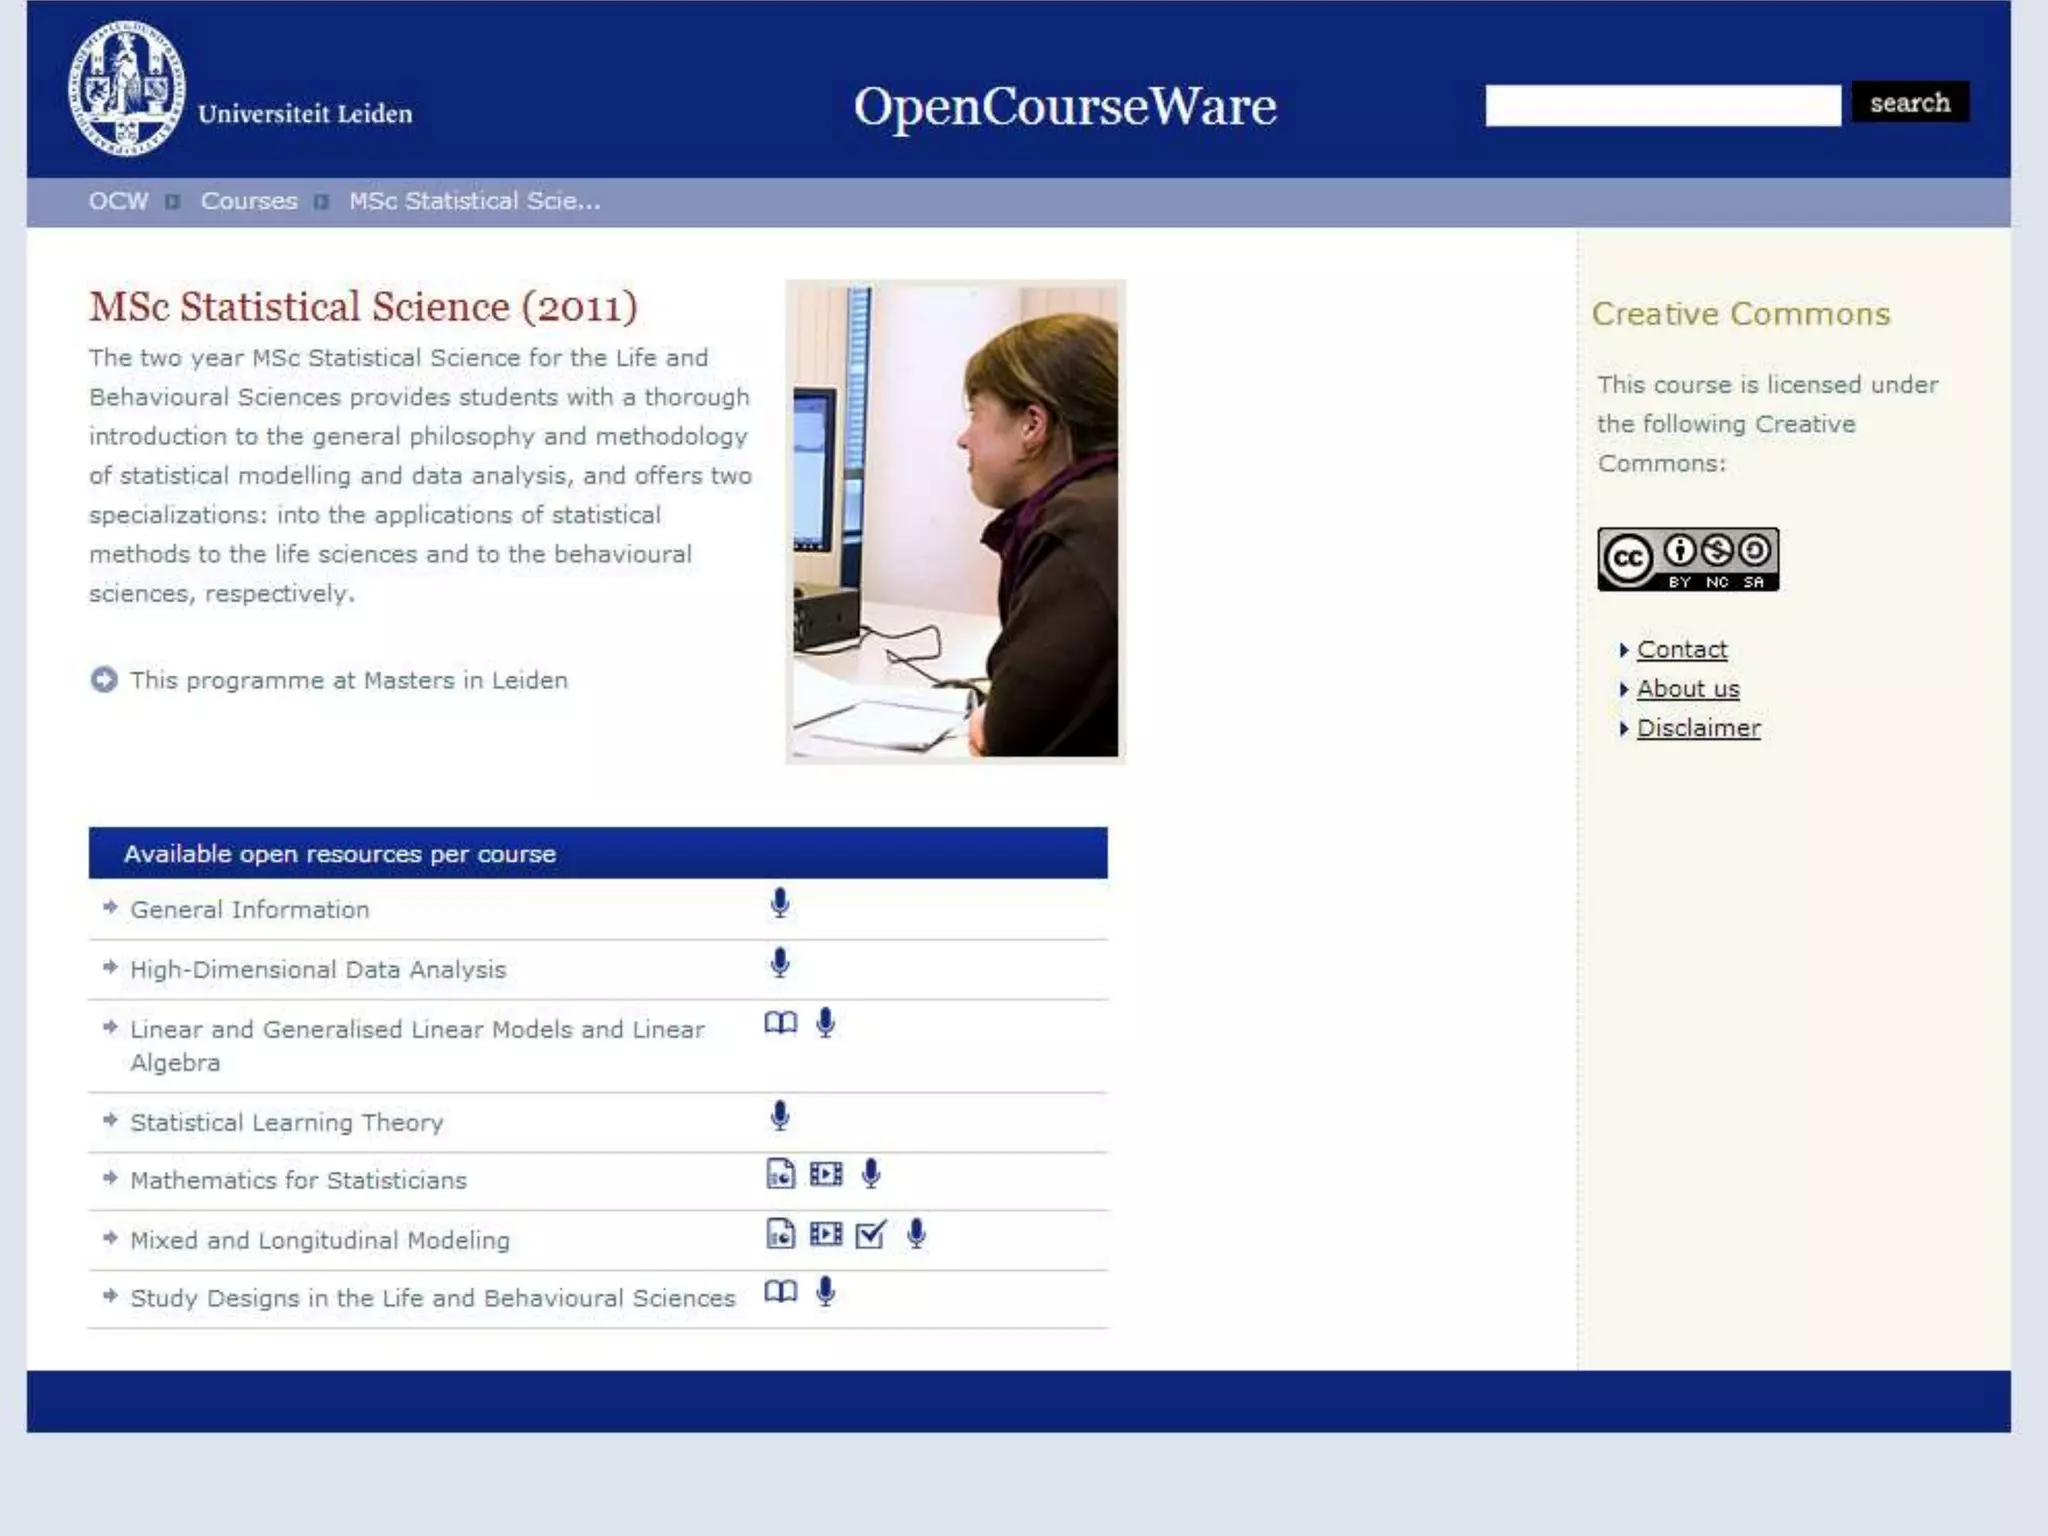
Task: Click video icon for Mixed and Longitudinal Modeling
Action: point(826,1235)
